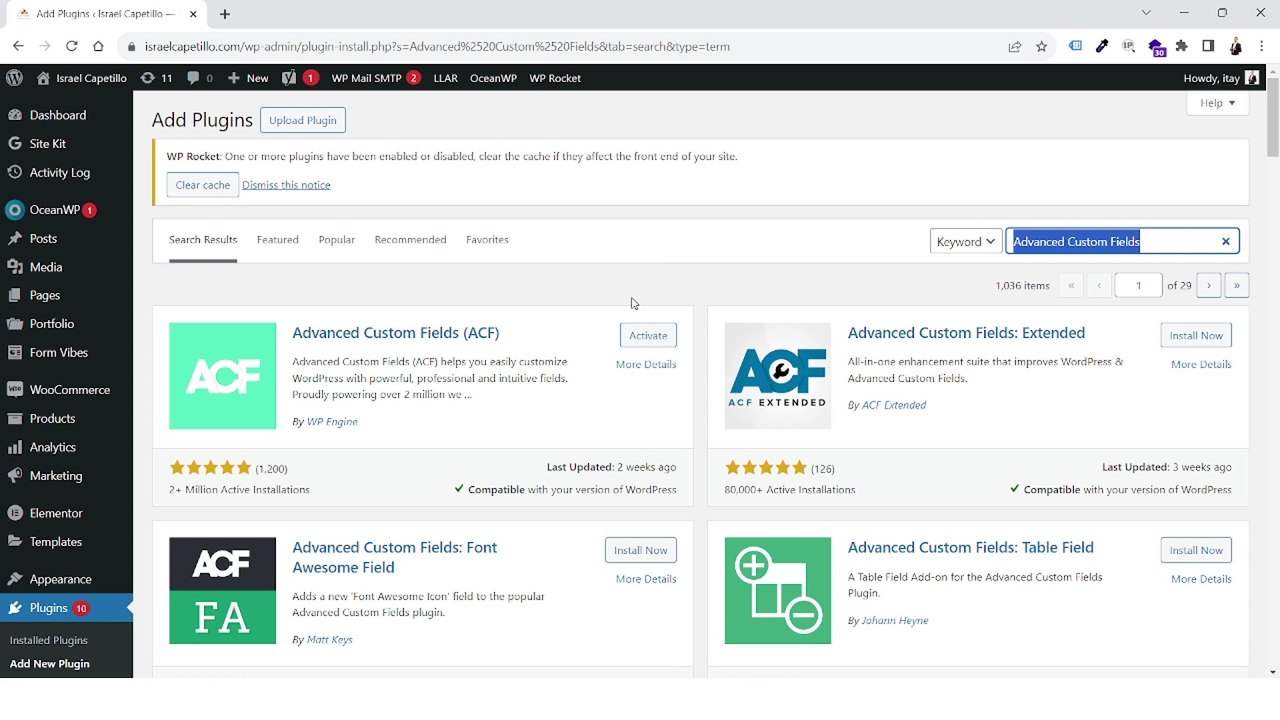The width and height of the screenshot is (1280, 720).
Task: Open the Johann Heyne author link
Action: pos(895,620)
